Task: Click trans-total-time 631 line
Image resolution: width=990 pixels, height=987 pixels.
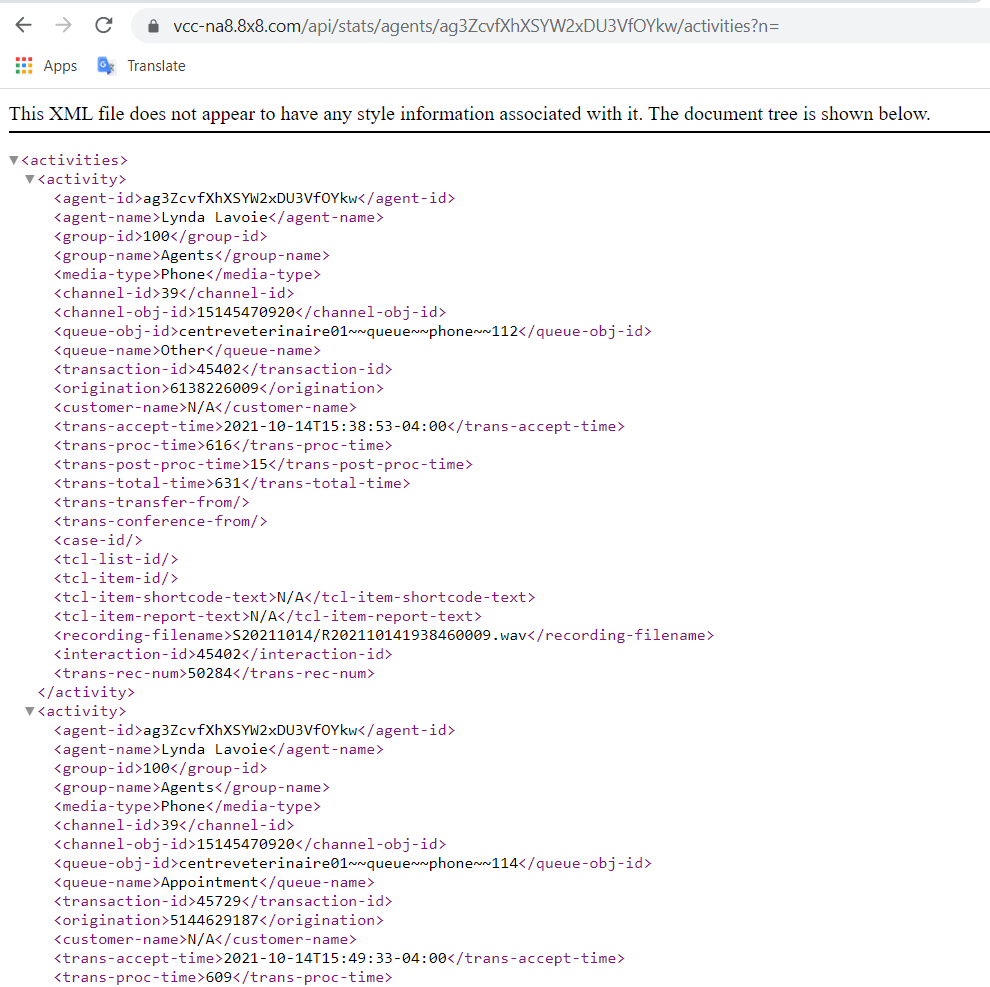Action: coord(232,483)
